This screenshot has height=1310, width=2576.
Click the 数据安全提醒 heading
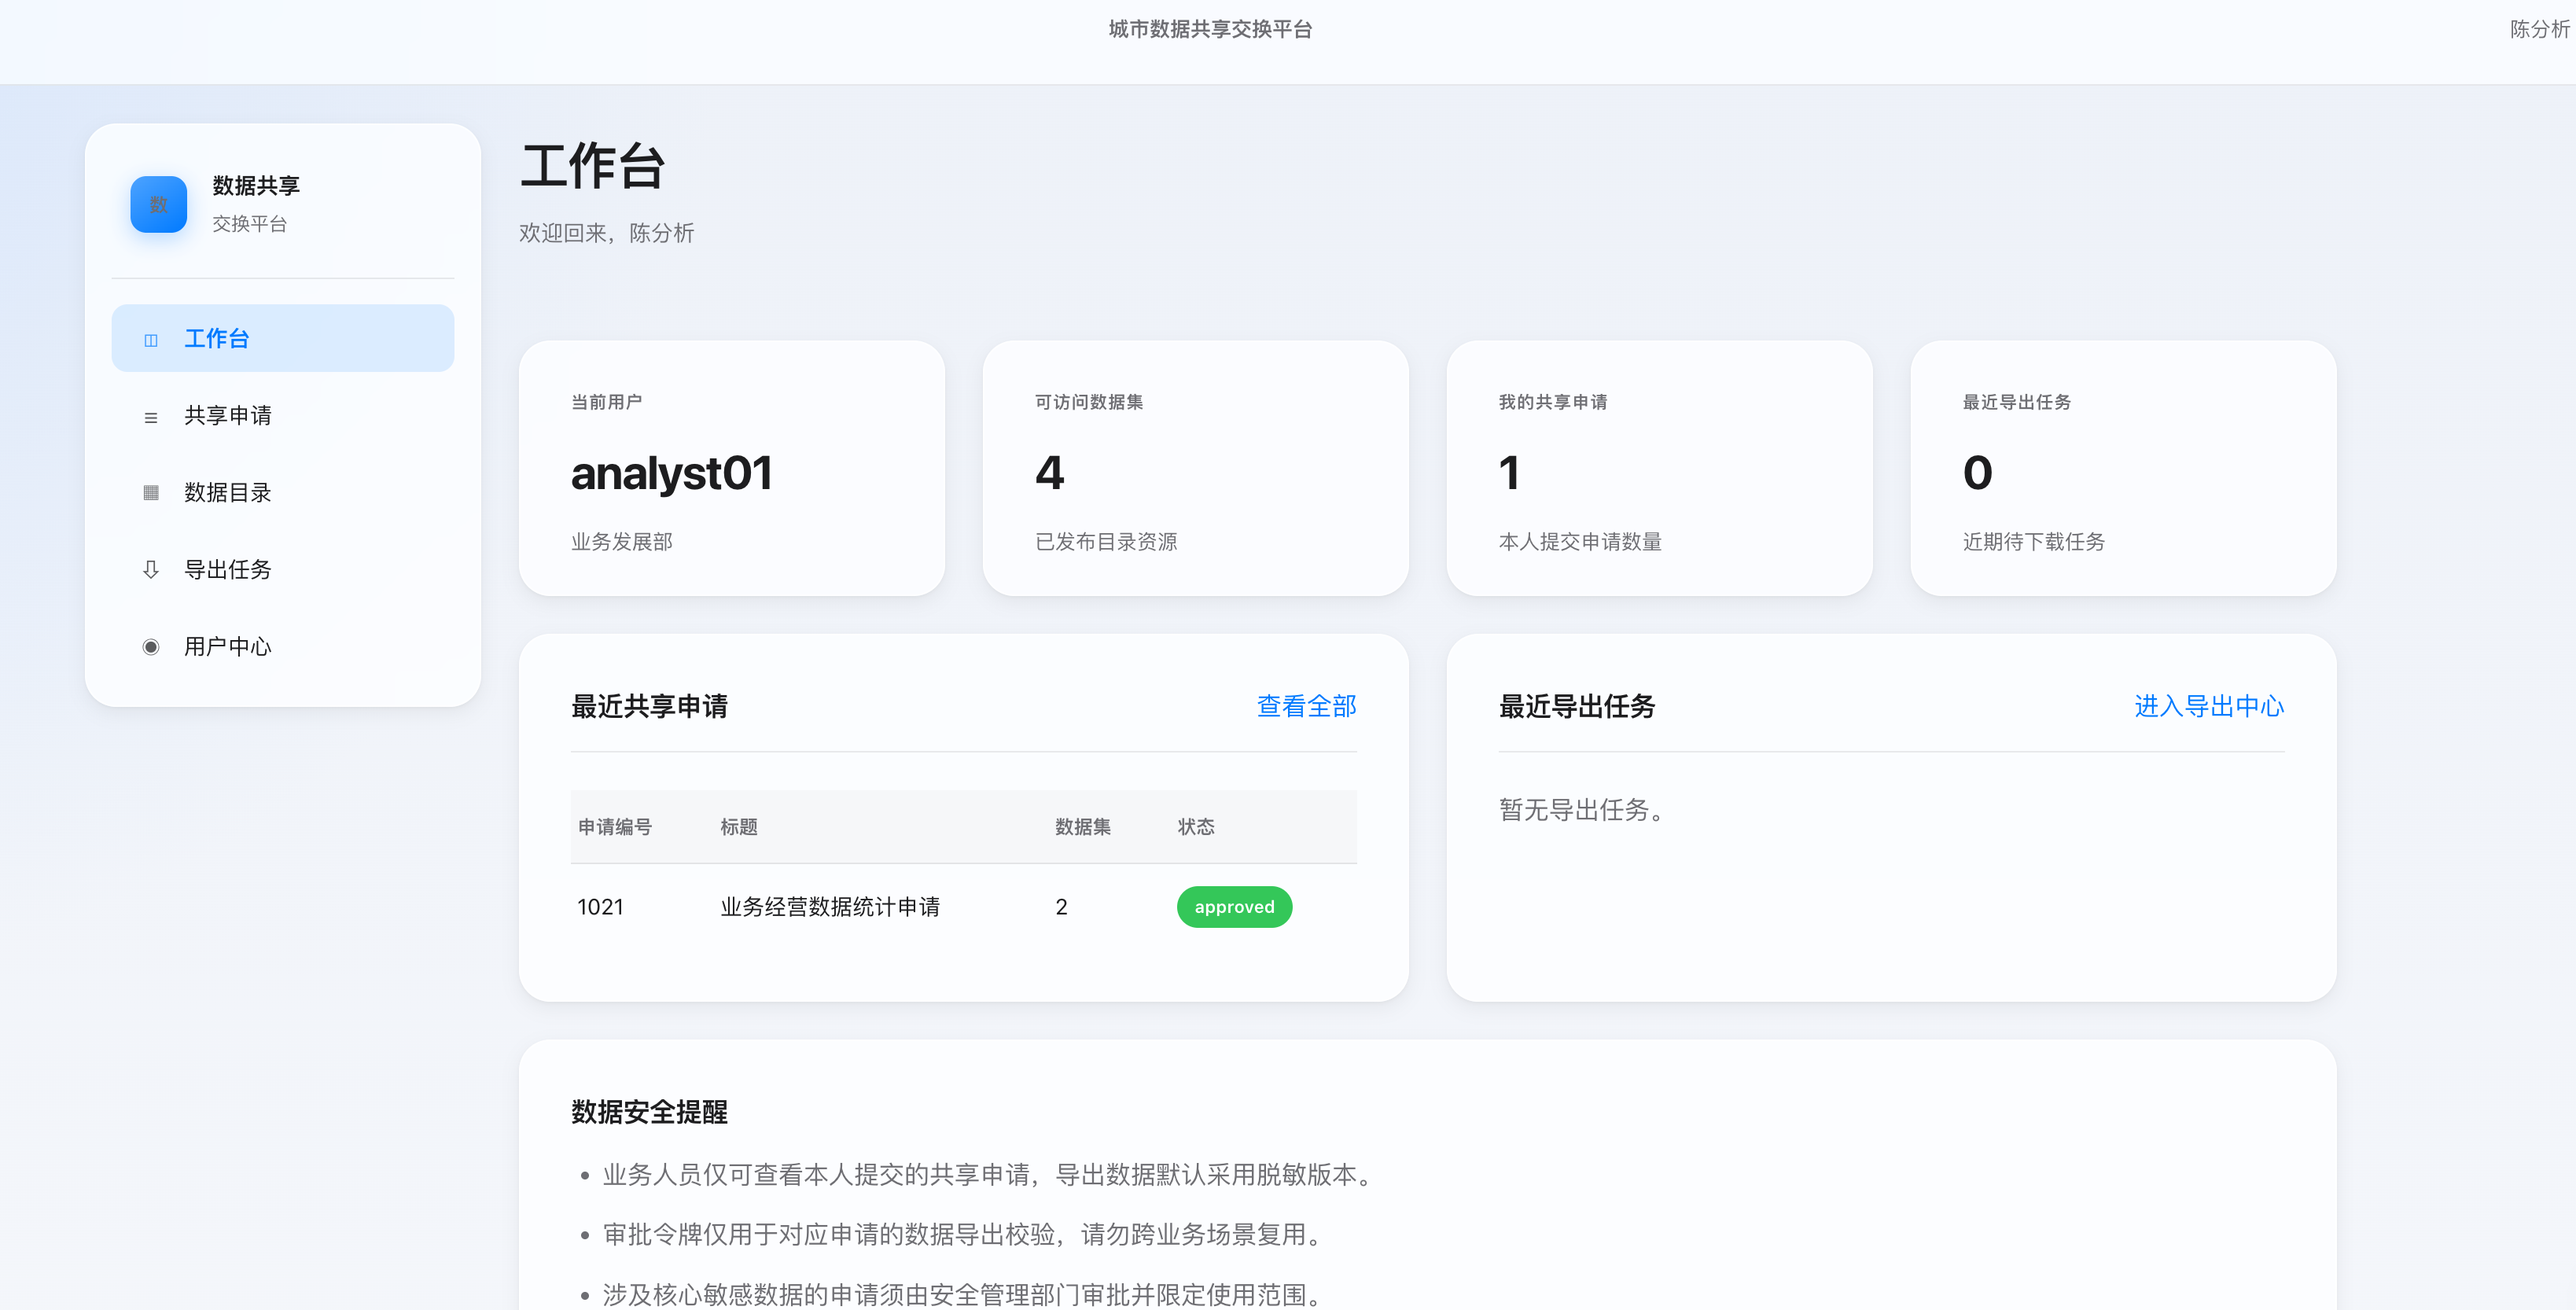coord(649,1112)
